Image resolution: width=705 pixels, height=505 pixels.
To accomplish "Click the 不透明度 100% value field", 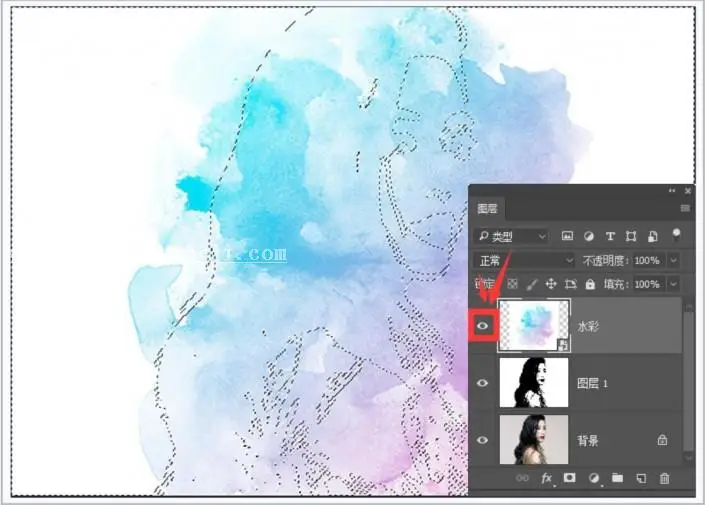I will [647, 260].
